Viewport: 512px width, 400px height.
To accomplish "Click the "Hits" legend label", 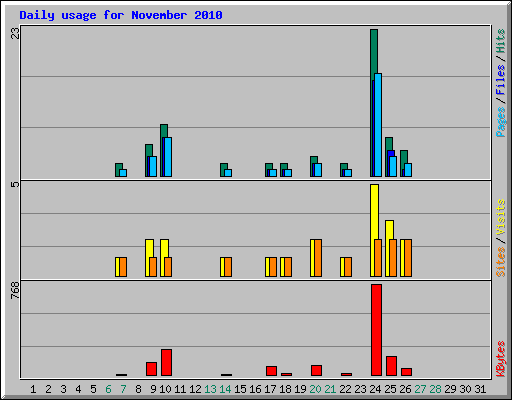I will click(500, 41).
